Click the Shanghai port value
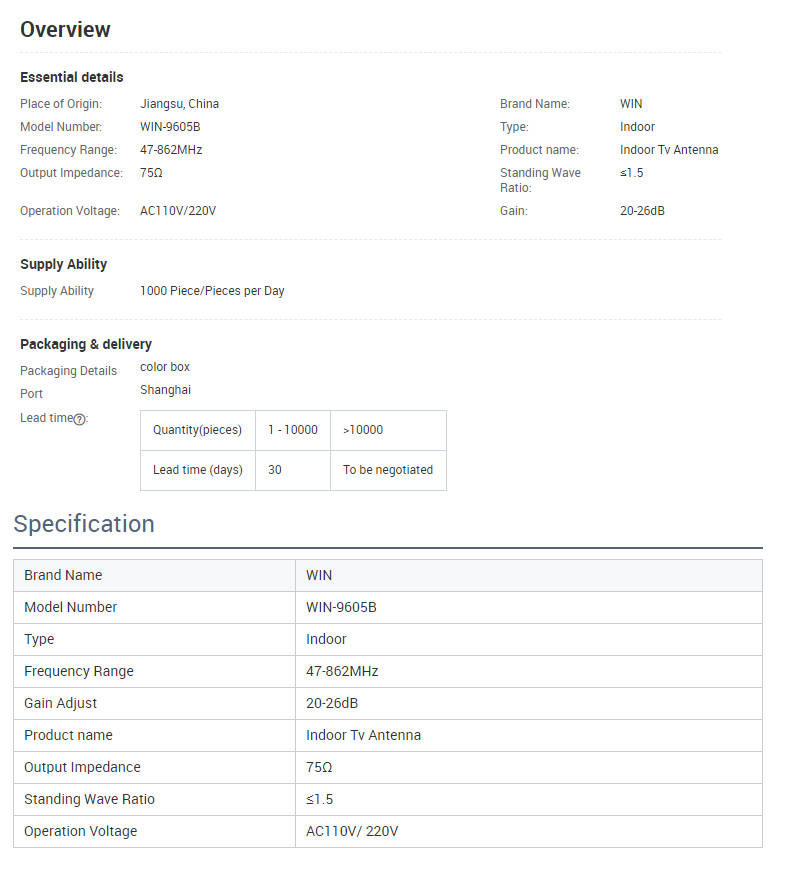This screenshot has width=800, height=880. 165,390
